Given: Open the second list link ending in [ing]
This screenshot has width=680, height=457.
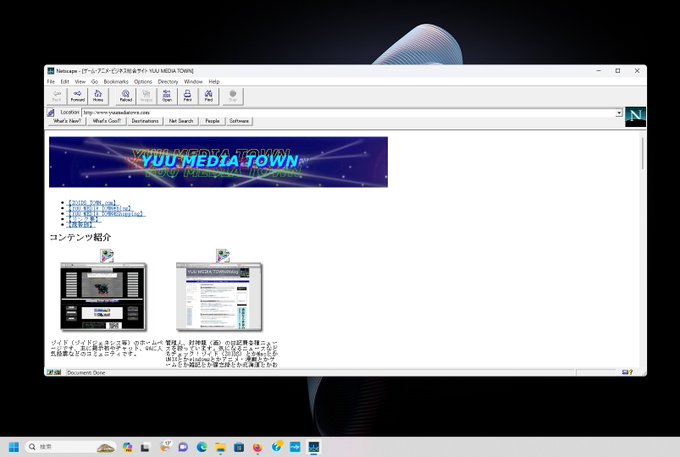Looking at the screenshot, I should (100, 208).
